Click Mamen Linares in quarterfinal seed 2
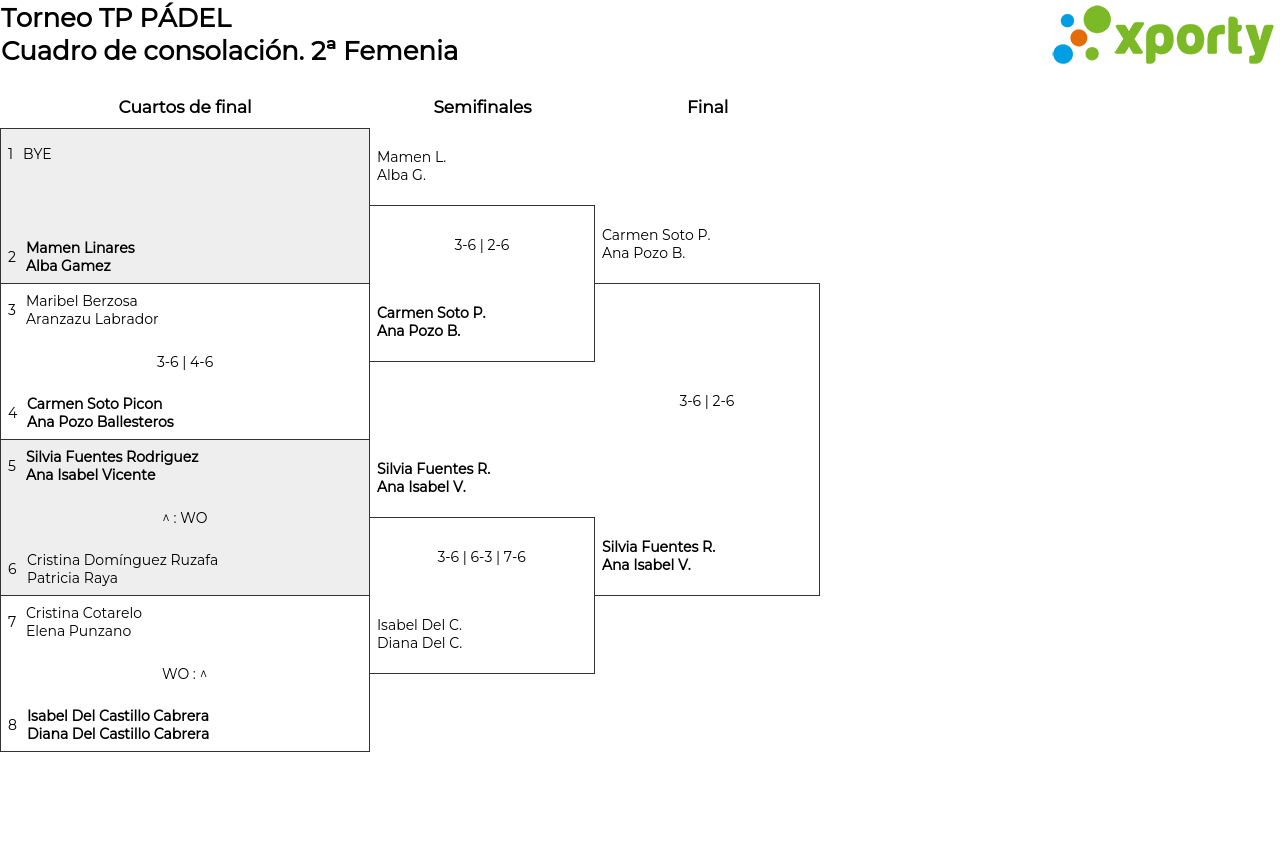 (x=80, y=248)
